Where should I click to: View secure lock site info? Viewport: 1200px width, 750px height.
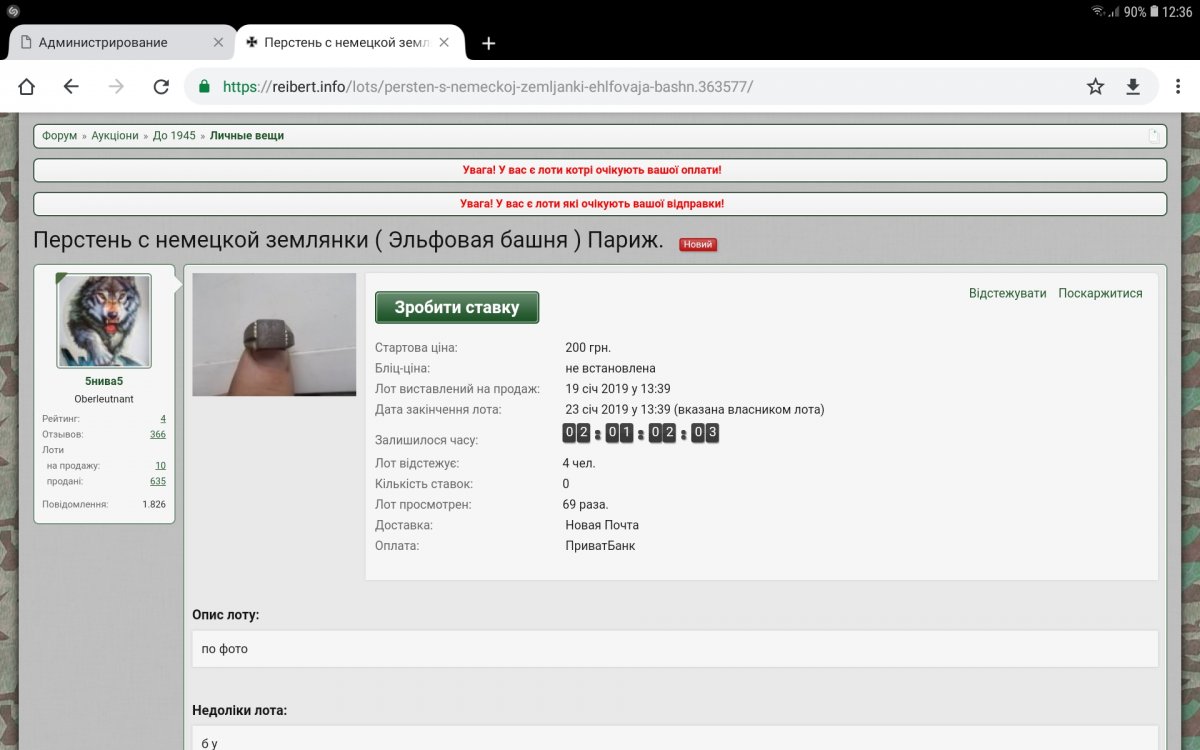[x=205, y=87]
